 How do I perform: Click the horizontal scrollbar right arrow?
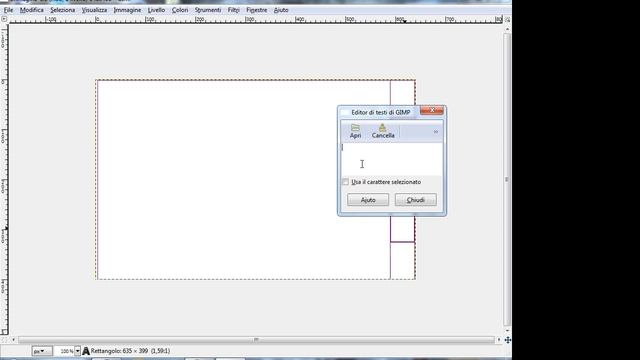click(499, 340)
